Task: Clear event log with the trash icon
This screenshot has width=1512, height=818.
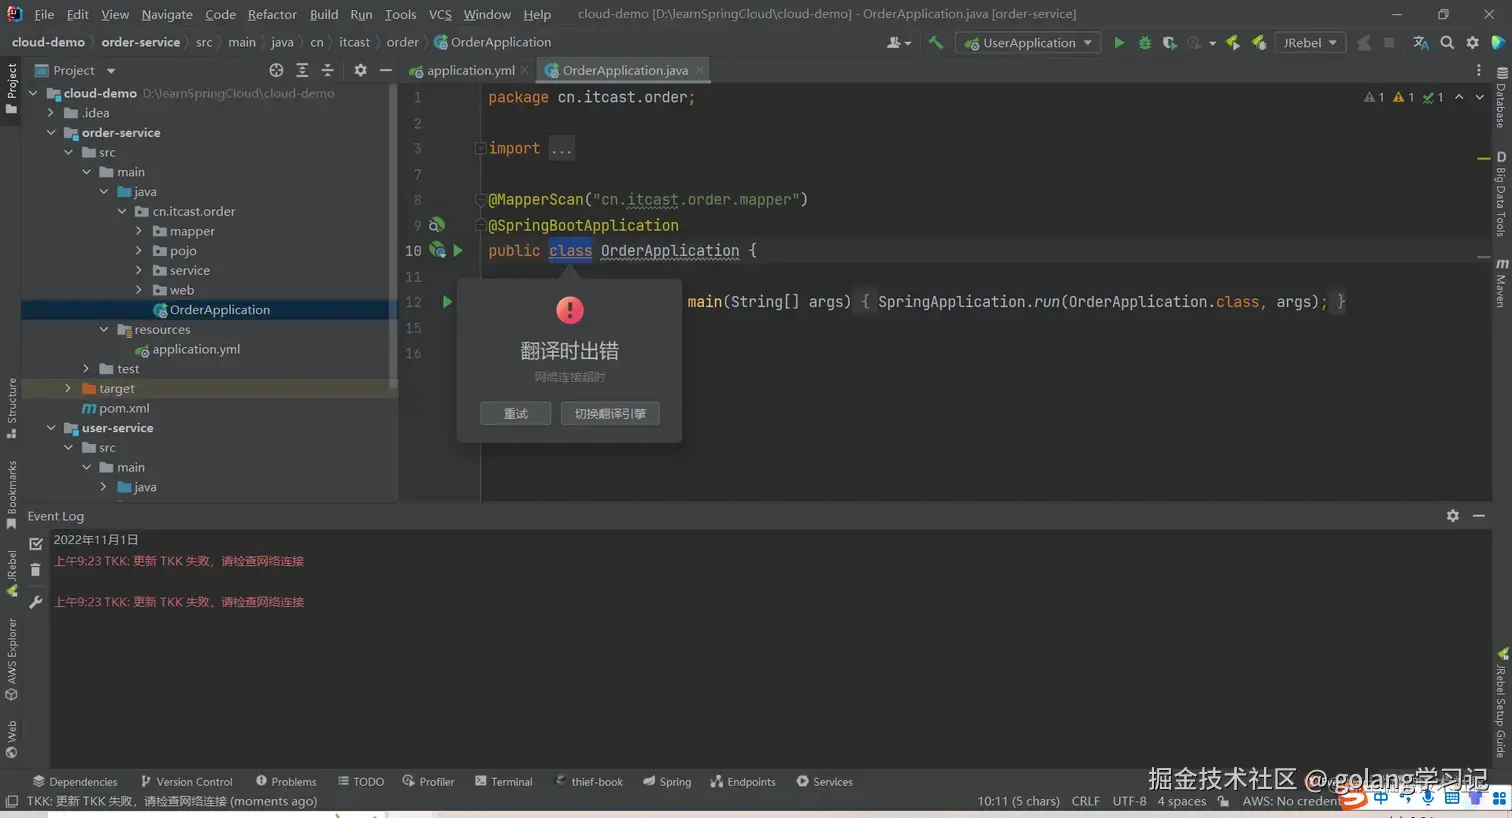Action: click(36, 570)
